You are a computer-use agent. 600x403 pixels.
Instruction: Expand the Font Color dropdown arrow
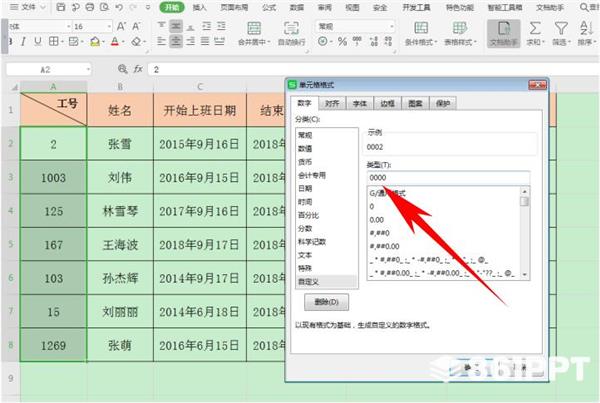click(x=123, y=42)
